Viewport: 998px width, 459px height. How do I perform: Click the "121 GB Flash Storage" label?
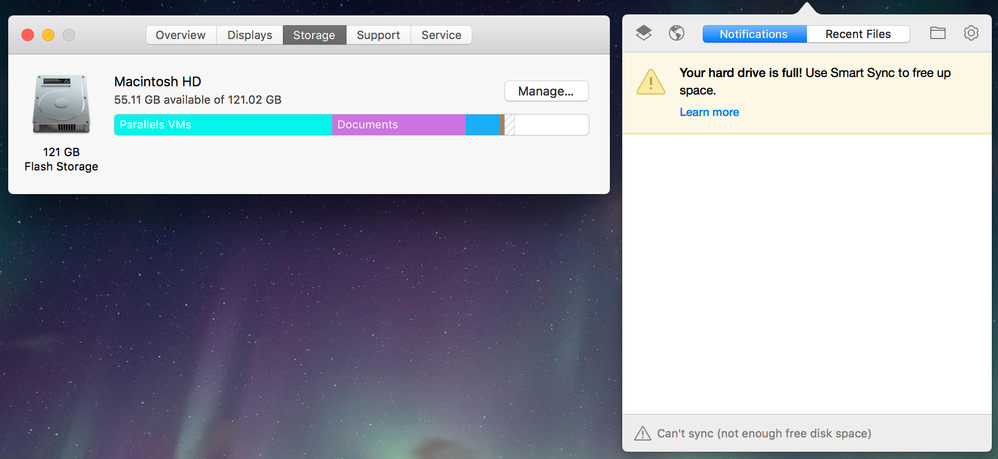point(61,159)
